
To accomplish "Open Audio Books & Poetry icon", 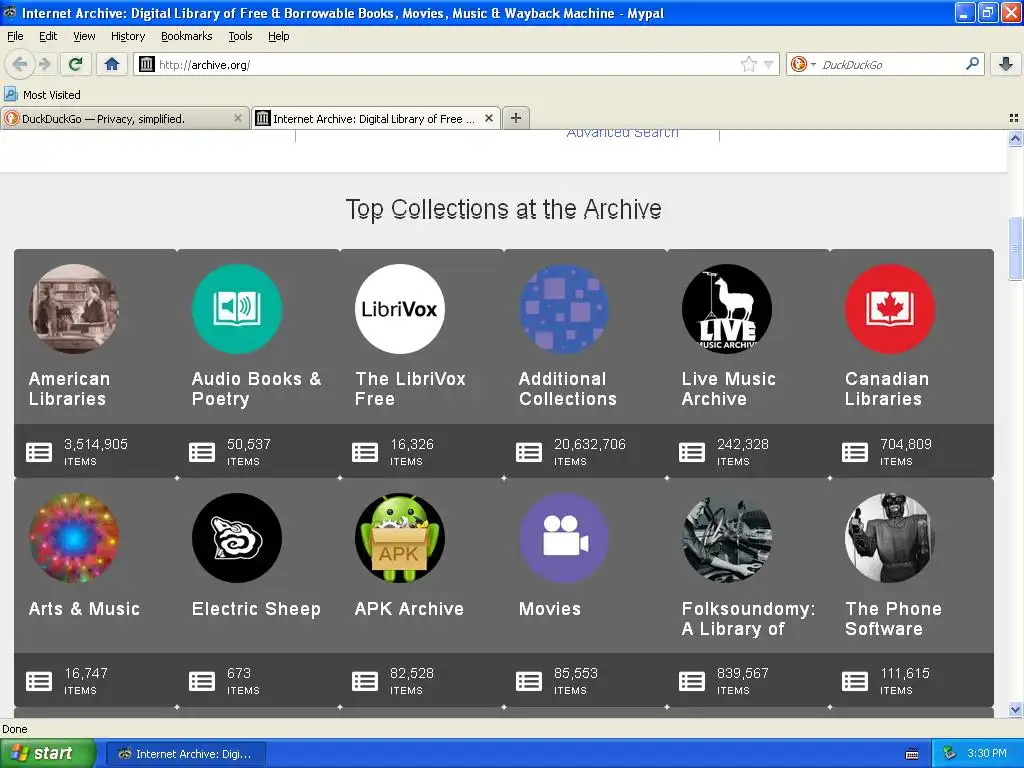I will (x=237, y=309).
